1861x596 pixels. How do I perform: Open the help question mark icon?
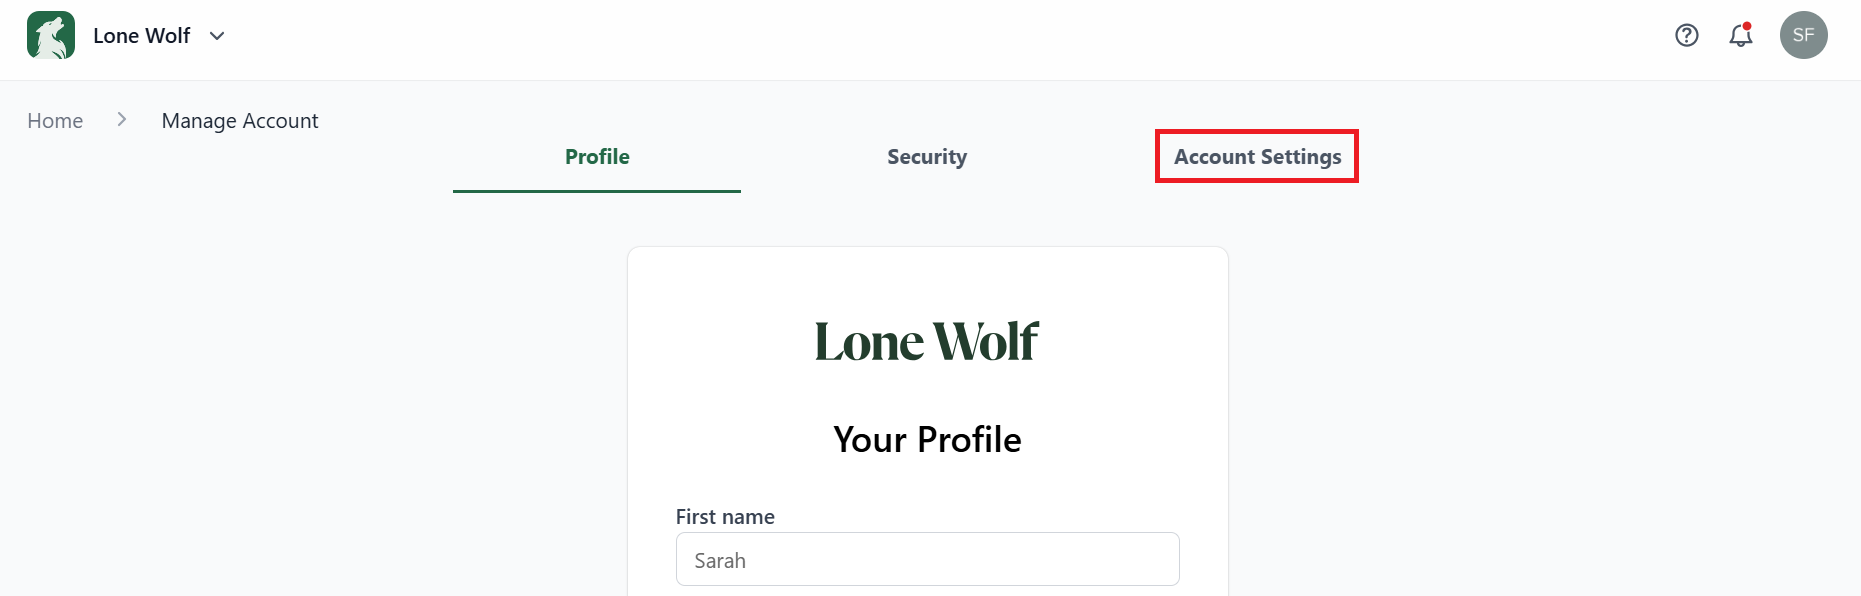point(1687,35)
